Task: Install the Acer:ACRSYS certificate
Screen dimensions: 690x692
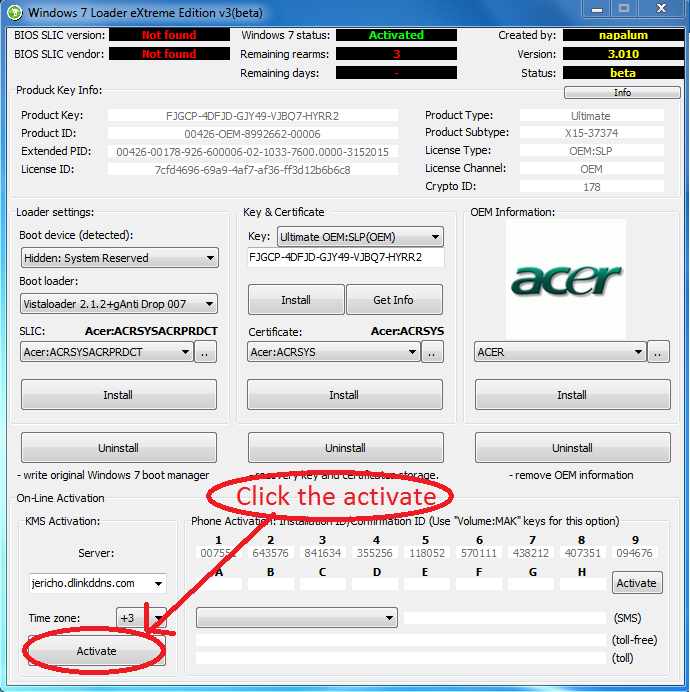Action: [345, 395]
